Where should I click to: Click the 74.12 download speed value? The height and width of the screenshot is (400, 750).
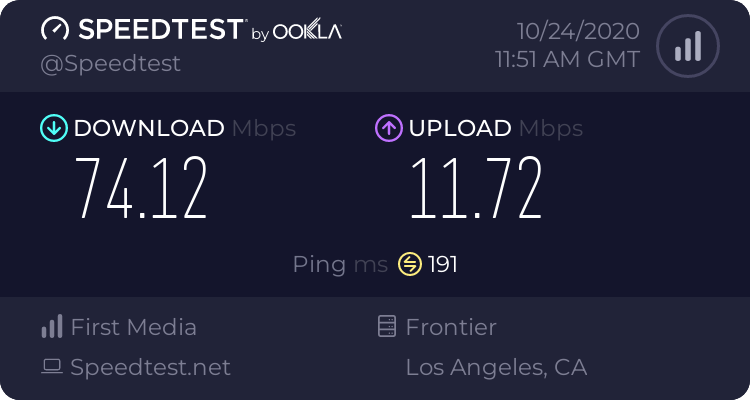click(142, 188)
